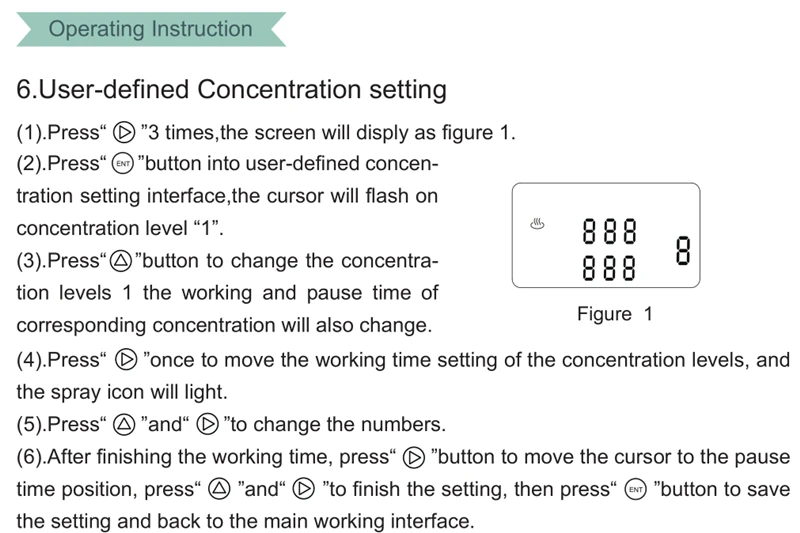
Task: Click the right-arrow icon in step 5
Action: (x=208, y=424)
